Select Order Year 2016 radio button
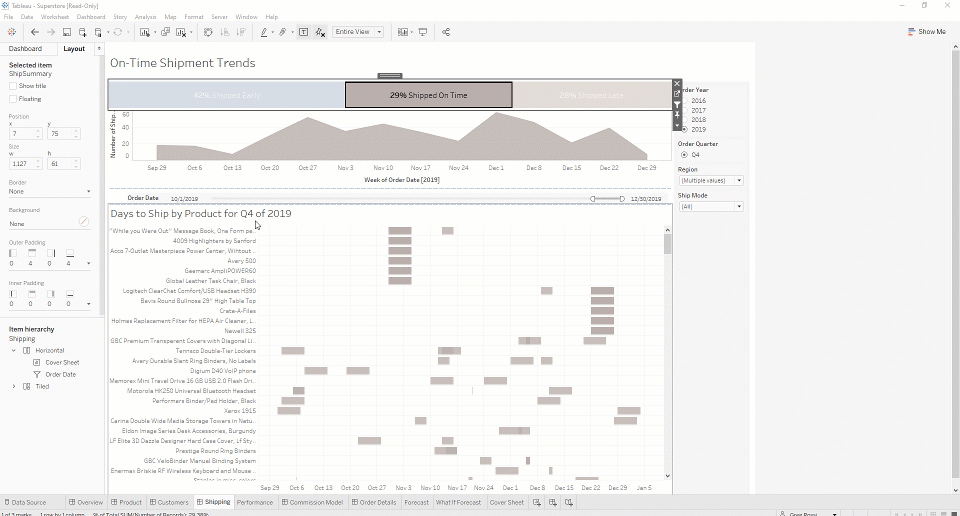 click(x=684, y=100)
